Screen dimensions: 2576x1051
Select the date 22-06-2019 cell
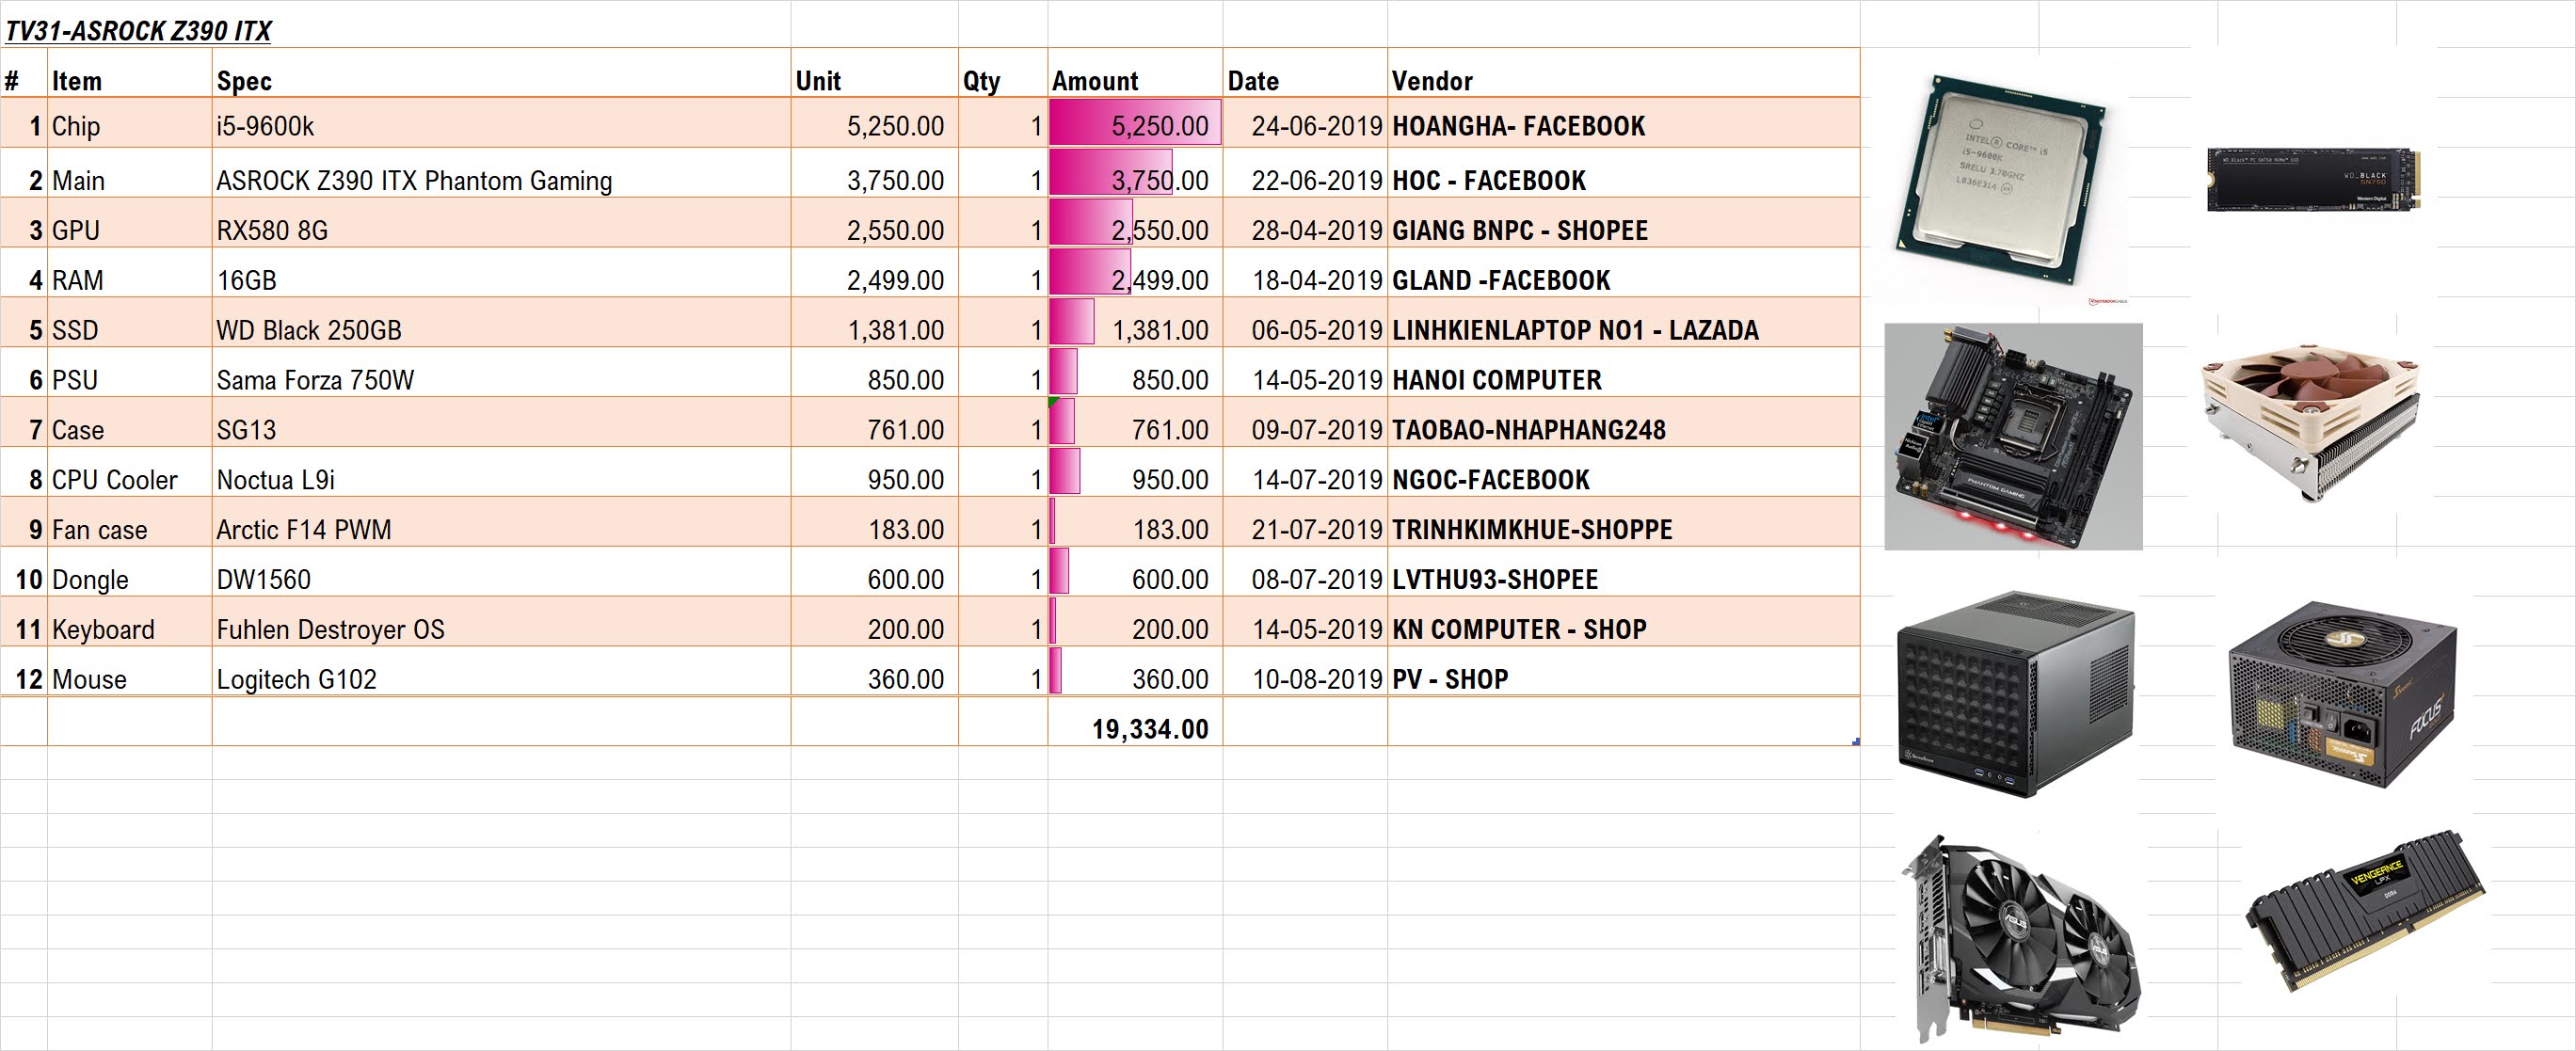pos(1305,174)
